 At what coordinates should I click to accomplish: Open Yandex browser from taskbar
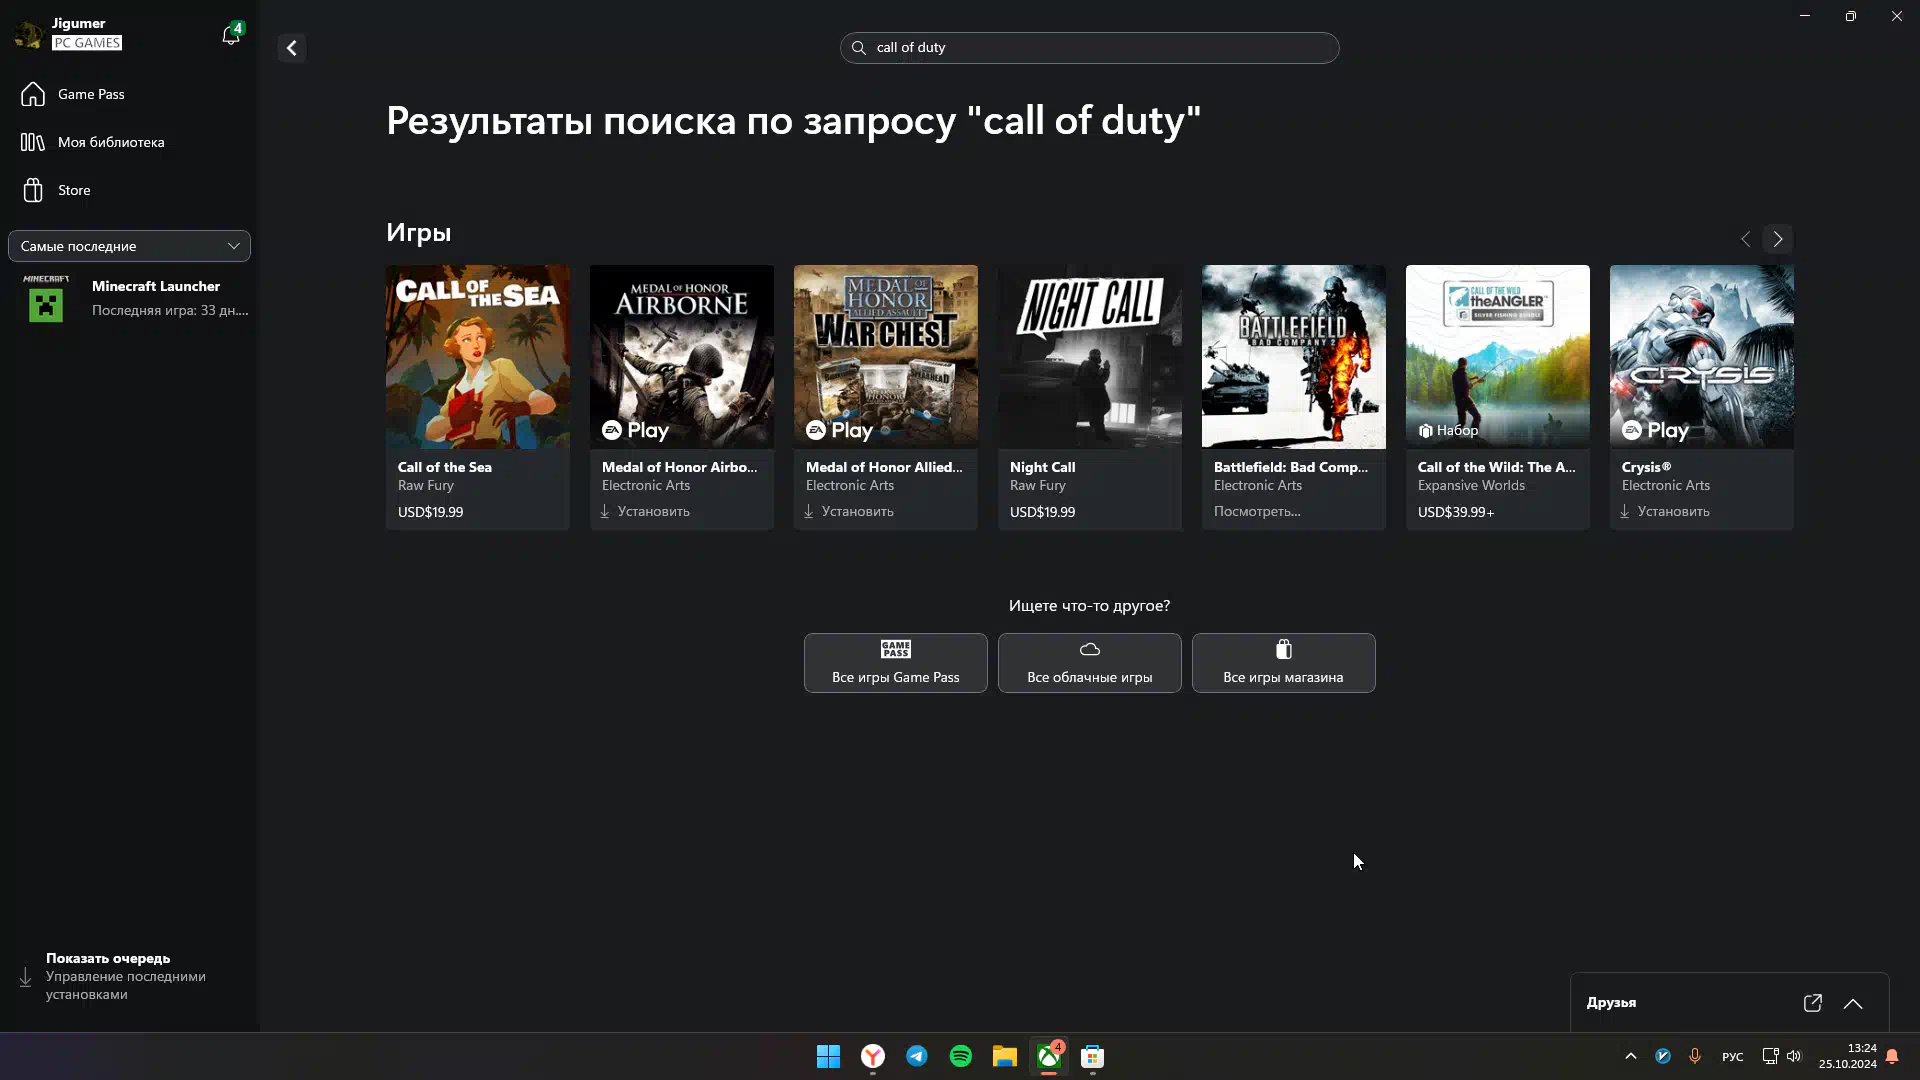coord(873,1056)
